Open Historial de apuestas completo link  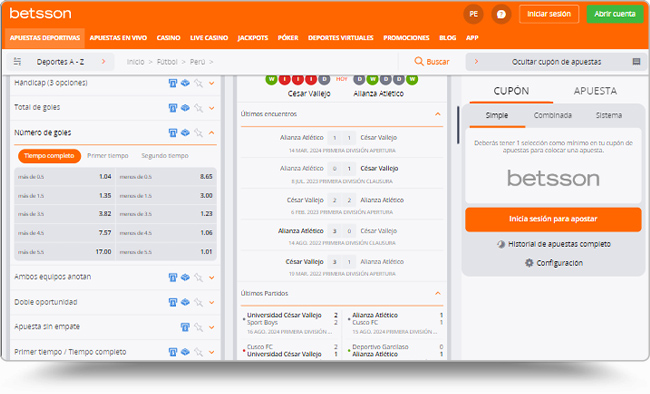pos(559,244)
